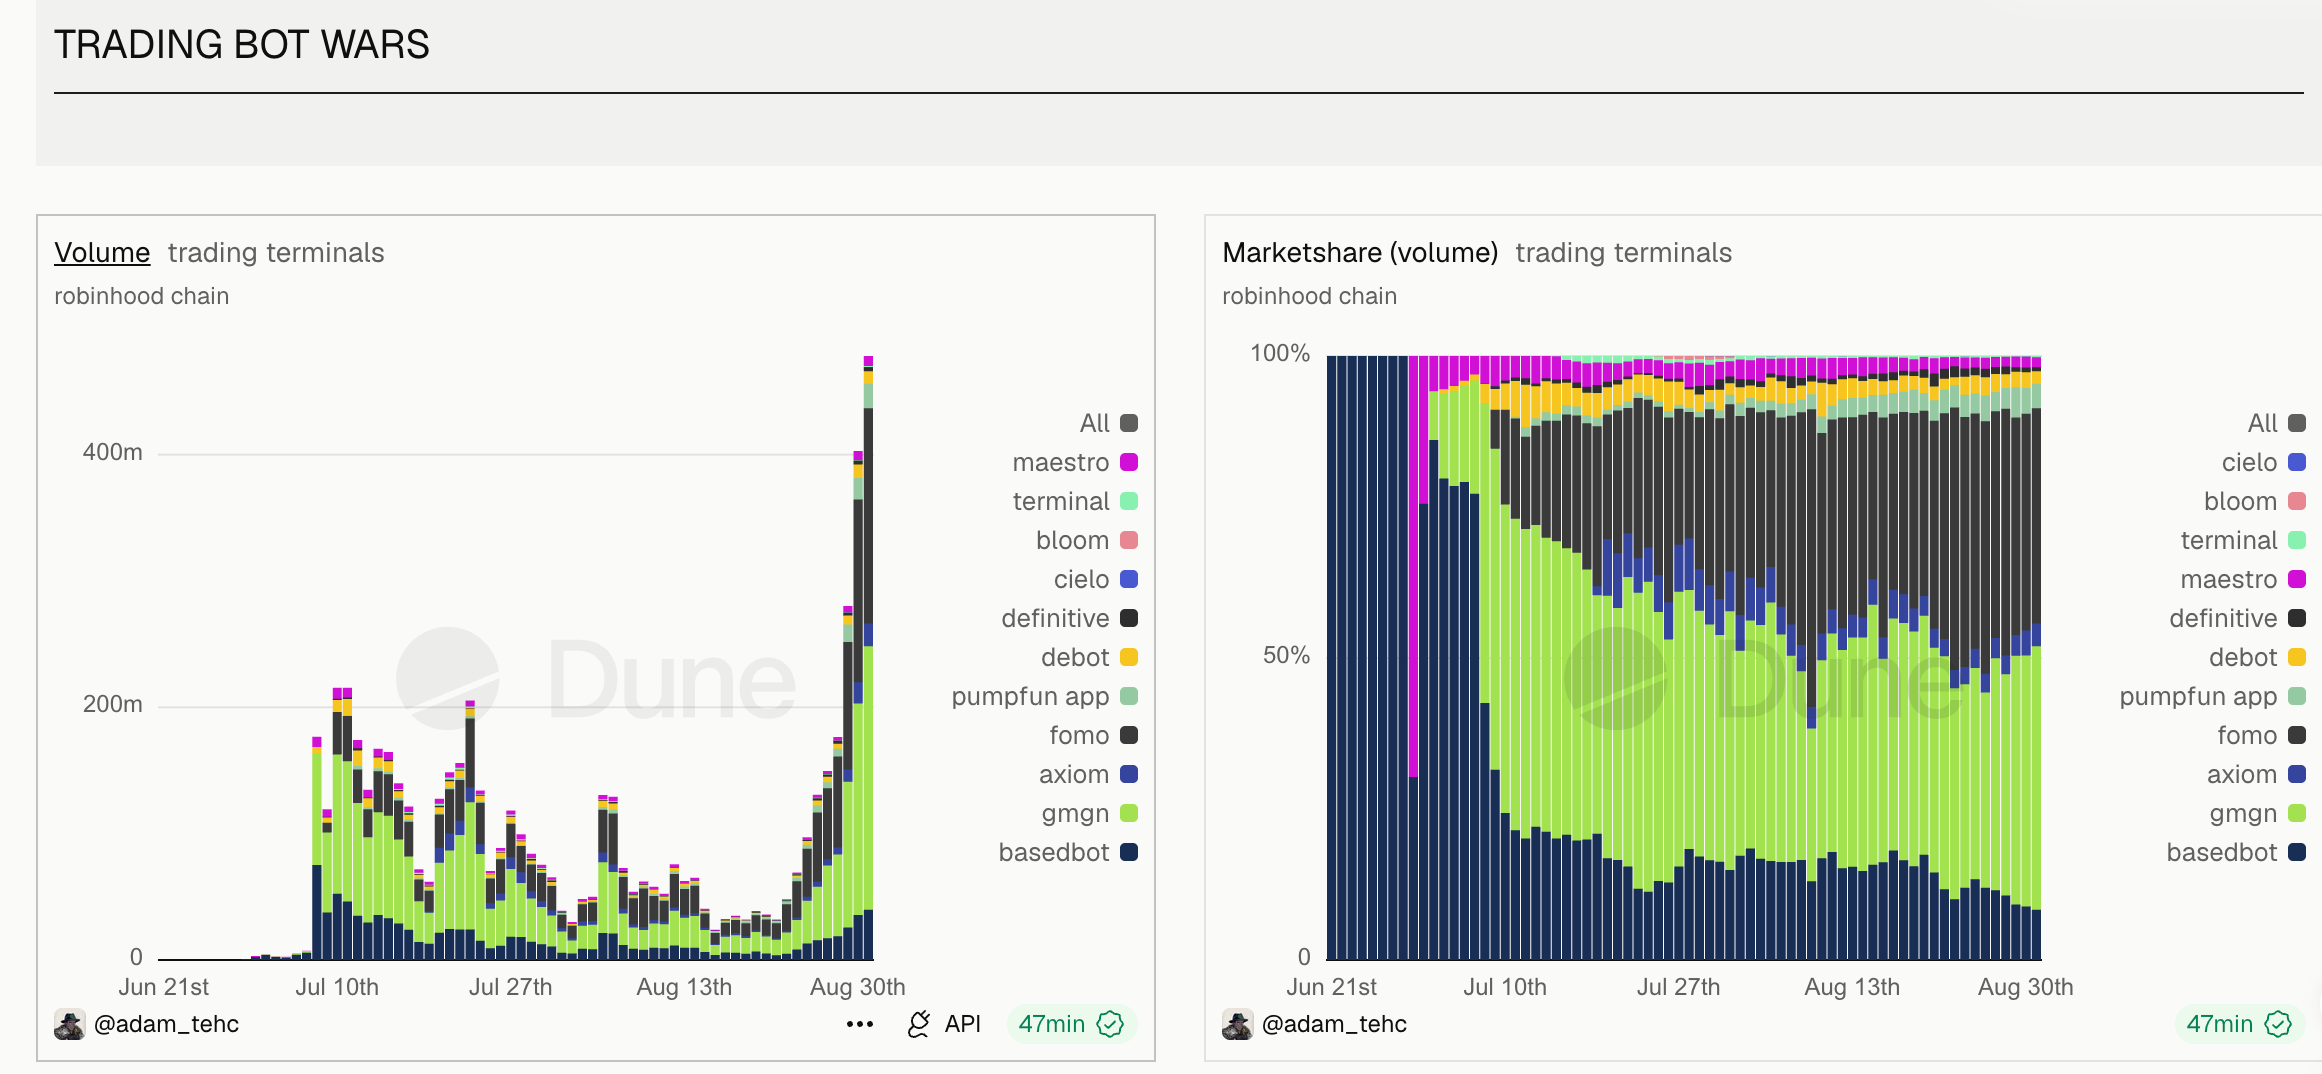Click 'trading terminals' subtitle beside Marketshare title

[x=1624, y=253]
